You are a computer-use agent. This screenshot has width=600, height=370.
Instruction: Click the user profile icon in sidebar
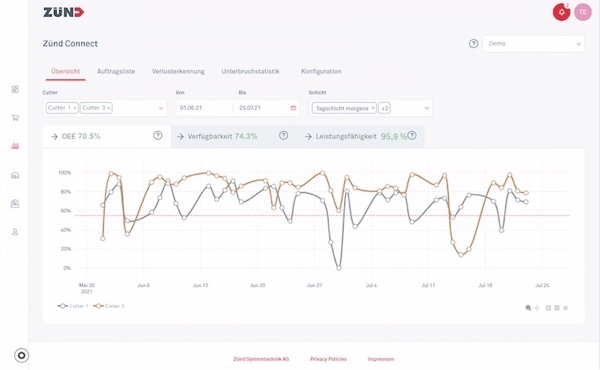(x=15, y=232)
